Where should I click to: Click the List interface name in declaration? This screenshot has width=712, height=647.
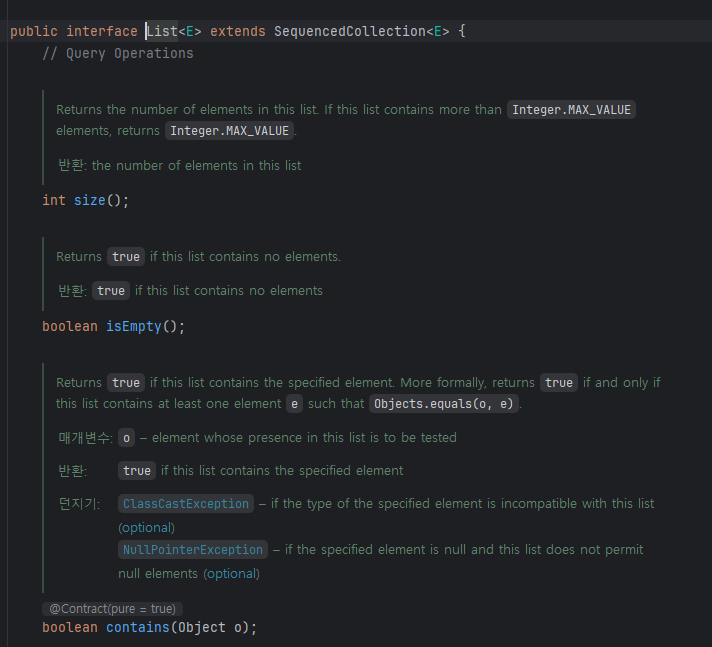[x=162, y=31]
